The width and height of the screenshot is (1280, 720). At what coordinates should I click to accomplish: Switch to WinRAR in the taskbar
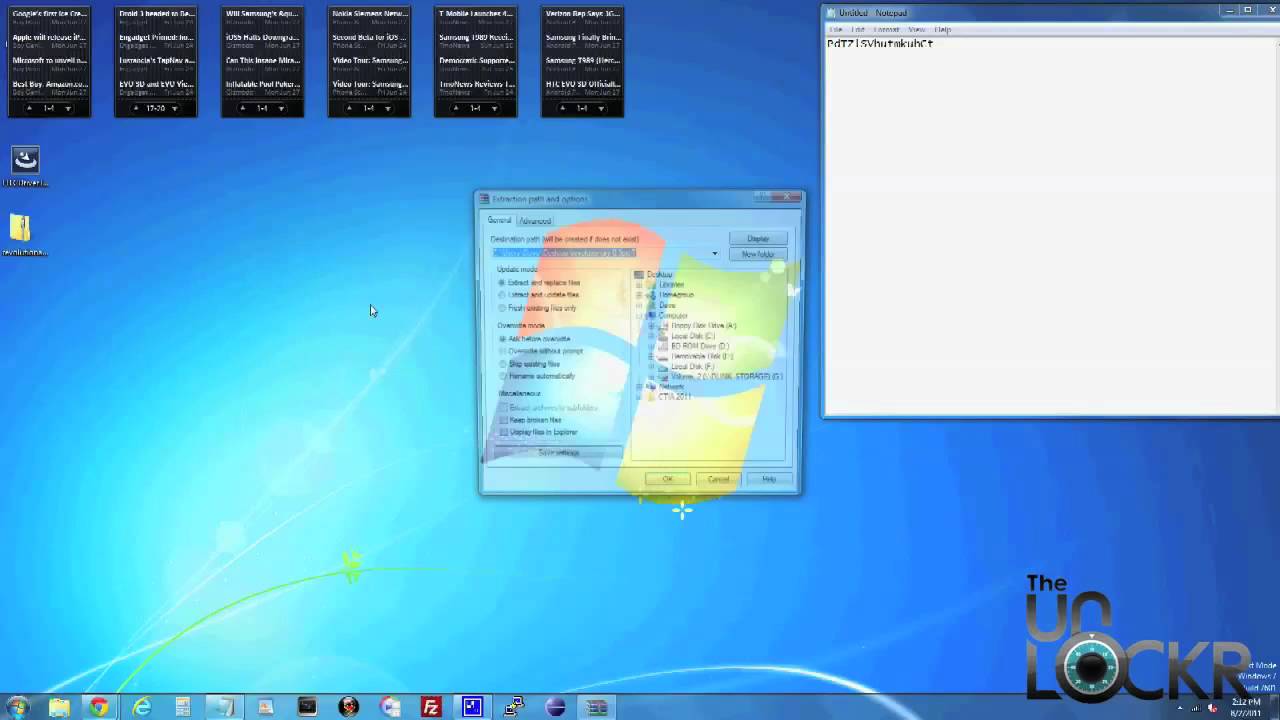[x=597, y=707]
